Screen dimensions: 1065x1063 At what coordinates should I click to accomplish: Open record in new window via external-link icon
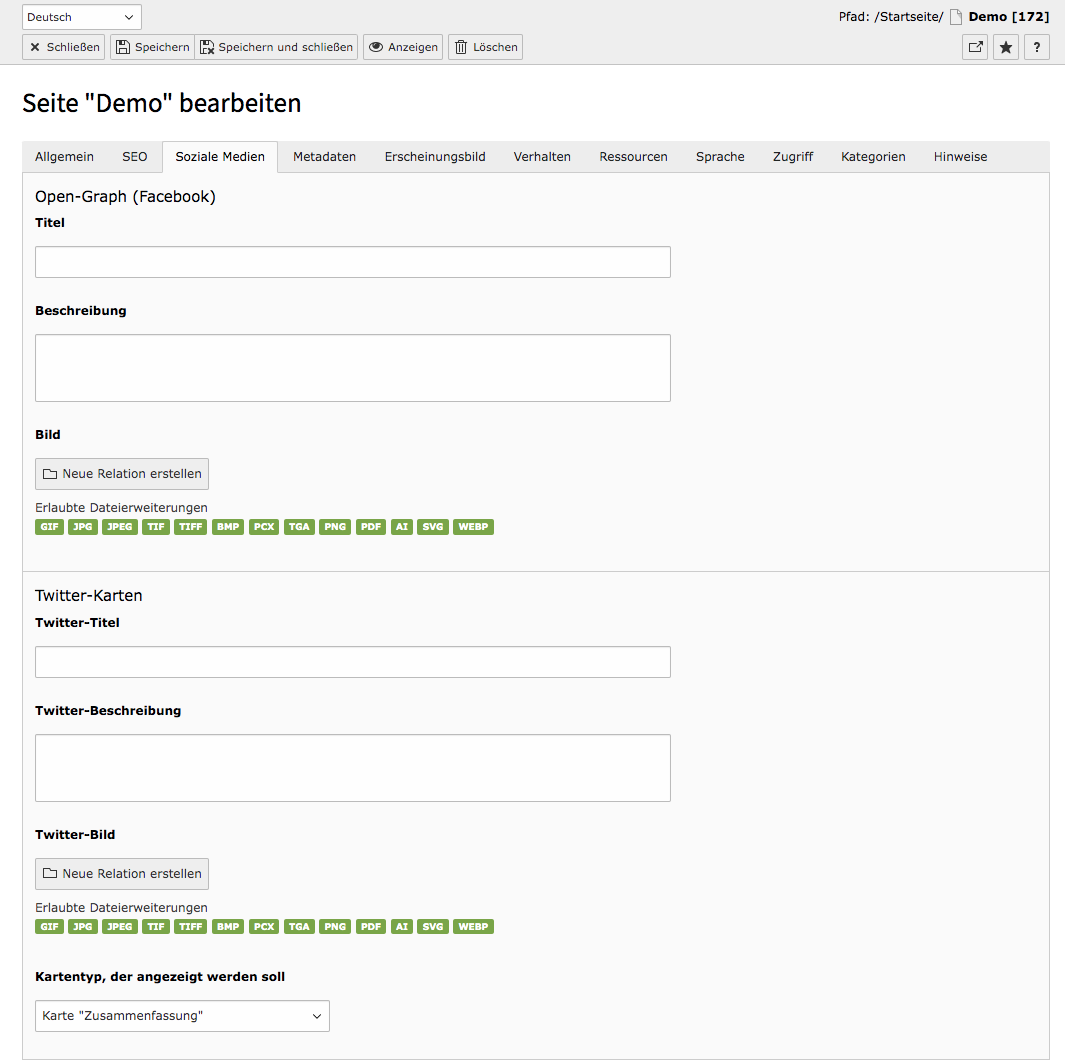(x=975, y=47)
